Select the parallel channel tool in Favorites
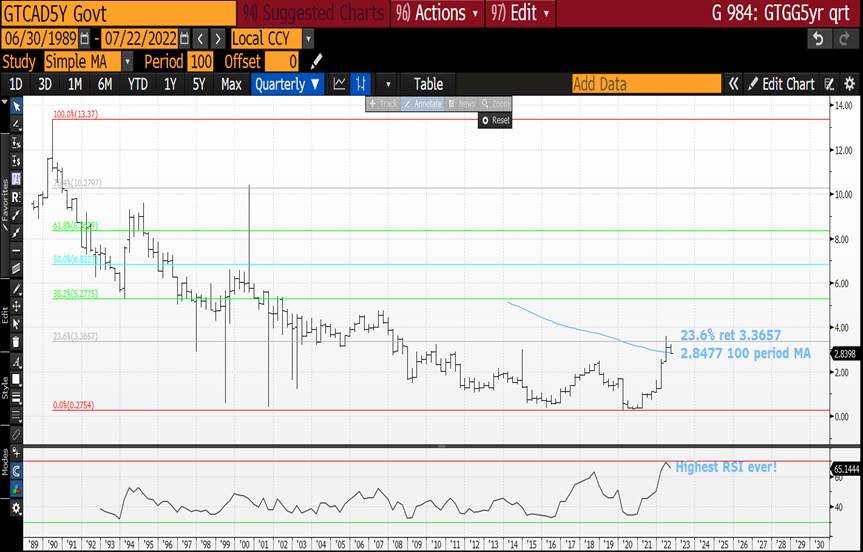863x552 pixels. click(16, 269)
